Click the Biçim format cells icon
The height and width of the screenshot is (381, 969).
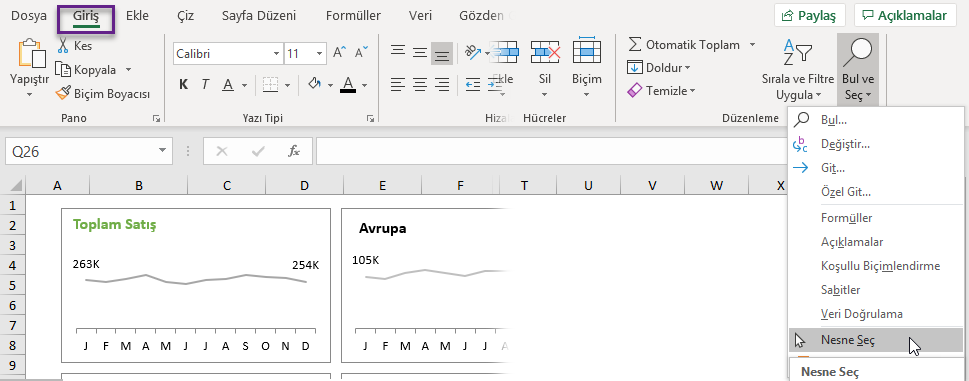(586, 51)
